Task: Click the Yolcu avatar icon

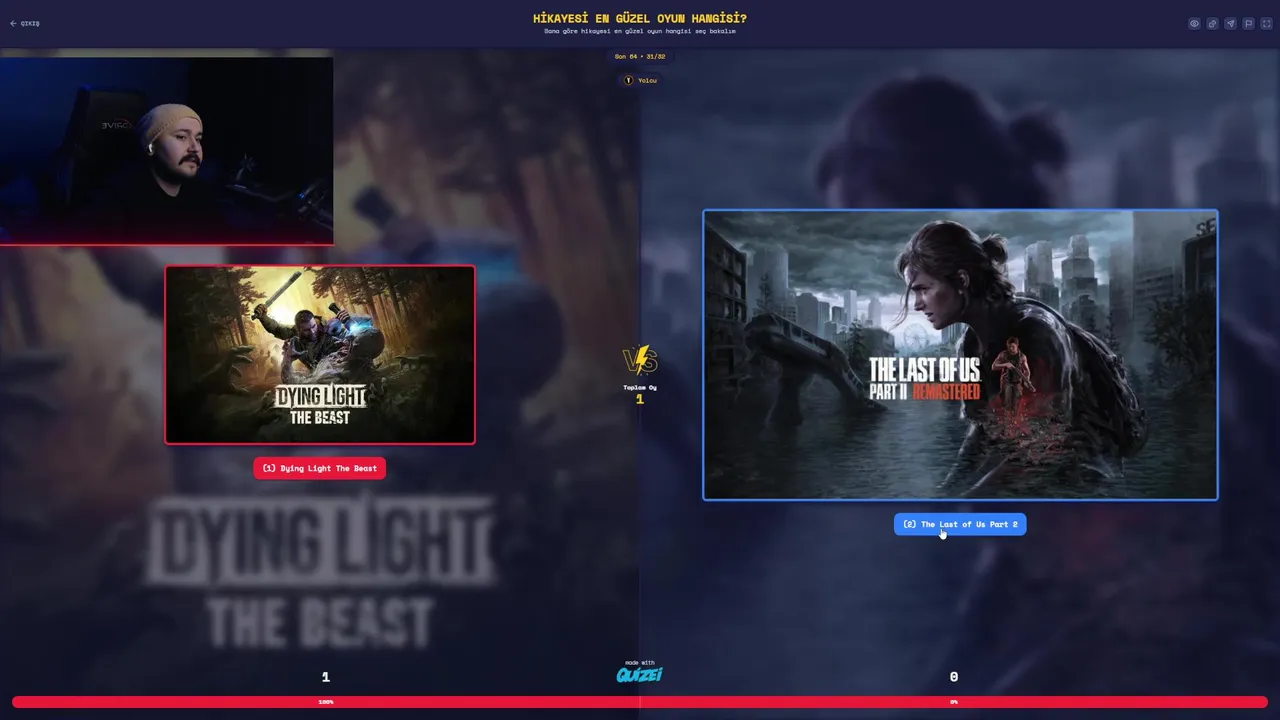Action: click(x=629, y=80)
